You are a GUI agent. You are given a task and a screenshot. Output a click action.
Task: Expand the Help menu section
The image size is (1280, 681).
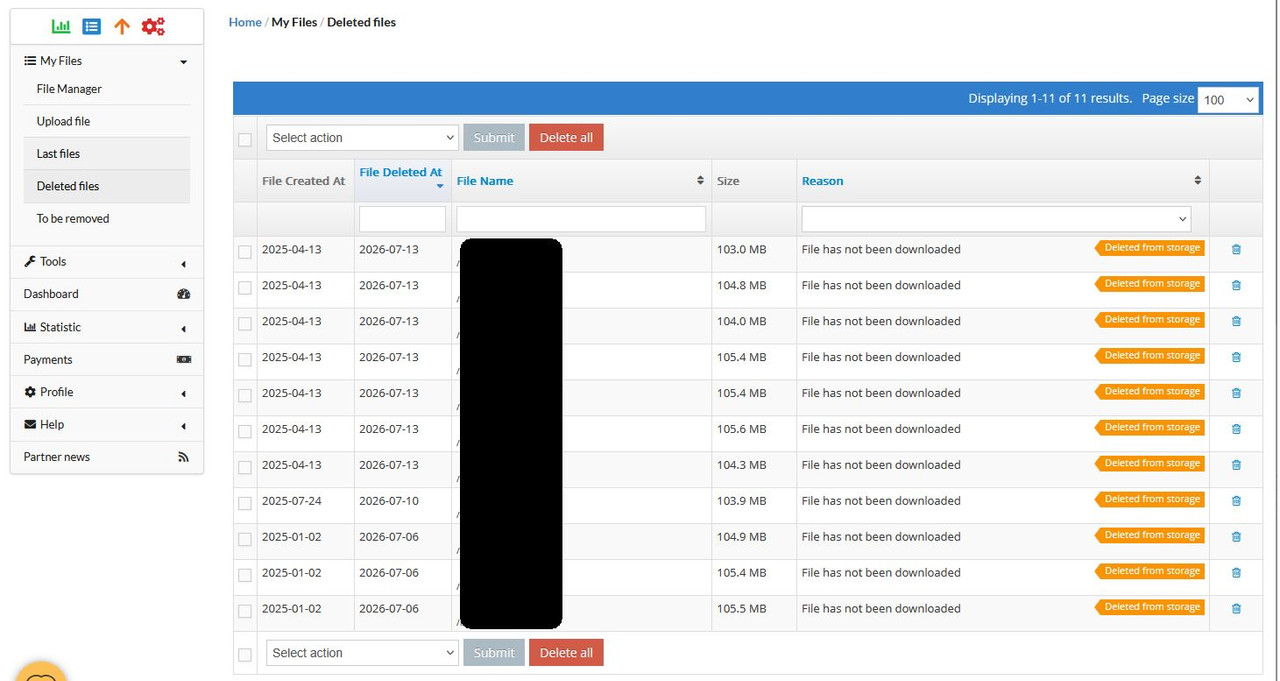click(x=107, y=425)
